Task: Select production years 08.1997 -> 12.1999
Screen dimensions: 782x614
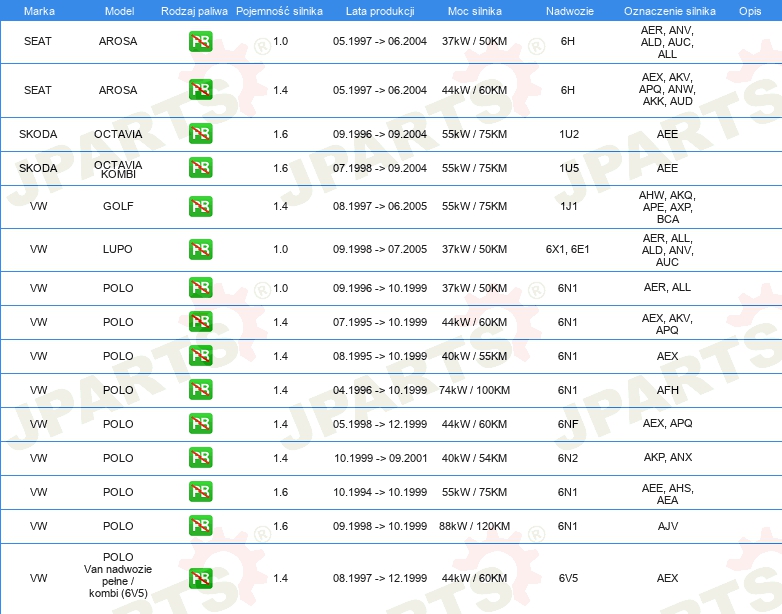Action: click(380, 578)
